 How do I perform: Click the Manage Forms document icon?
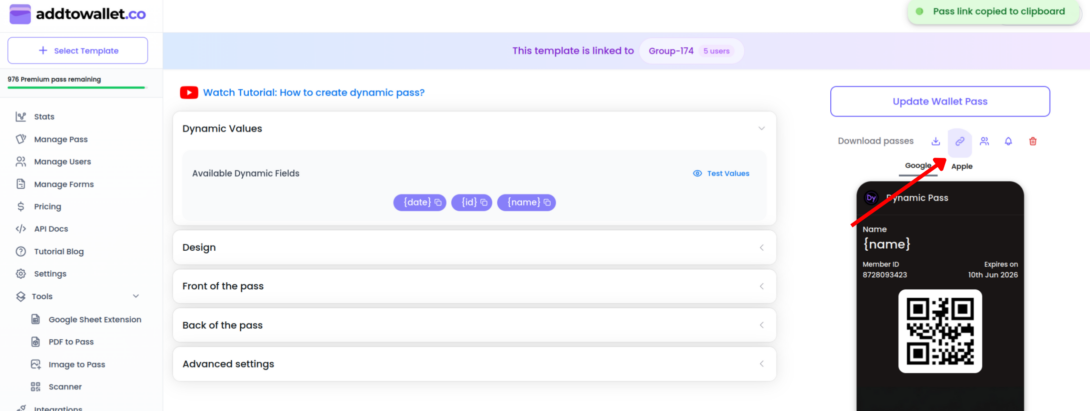coord(21,184)
